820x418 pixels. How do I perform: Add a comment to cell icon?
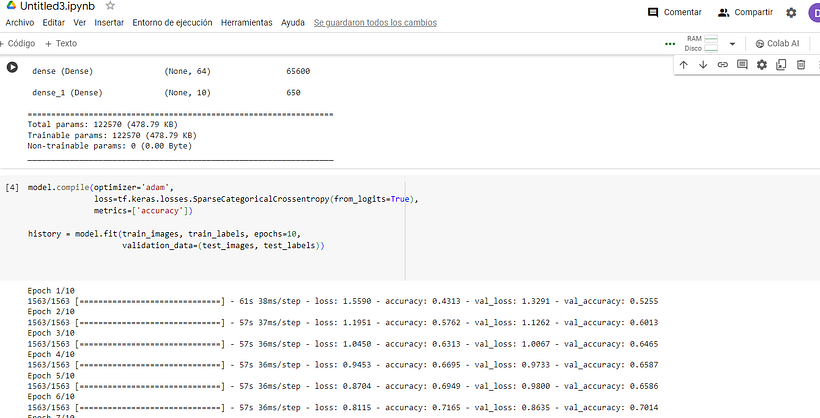tap(742, 65)
